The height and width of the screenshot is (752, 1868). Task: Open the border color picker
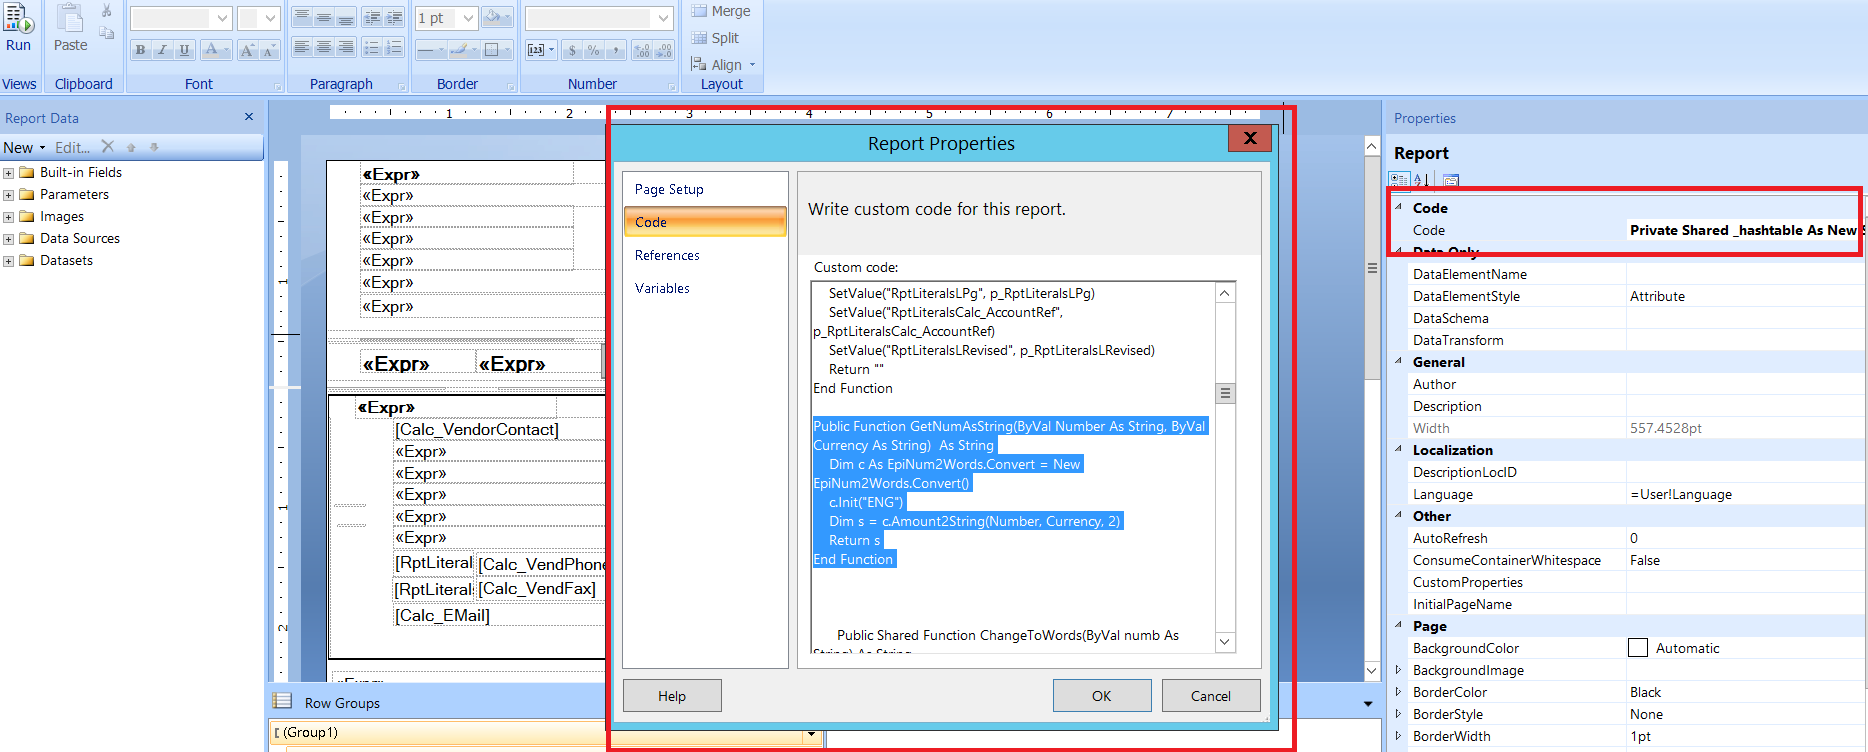[x=463, y=50]
